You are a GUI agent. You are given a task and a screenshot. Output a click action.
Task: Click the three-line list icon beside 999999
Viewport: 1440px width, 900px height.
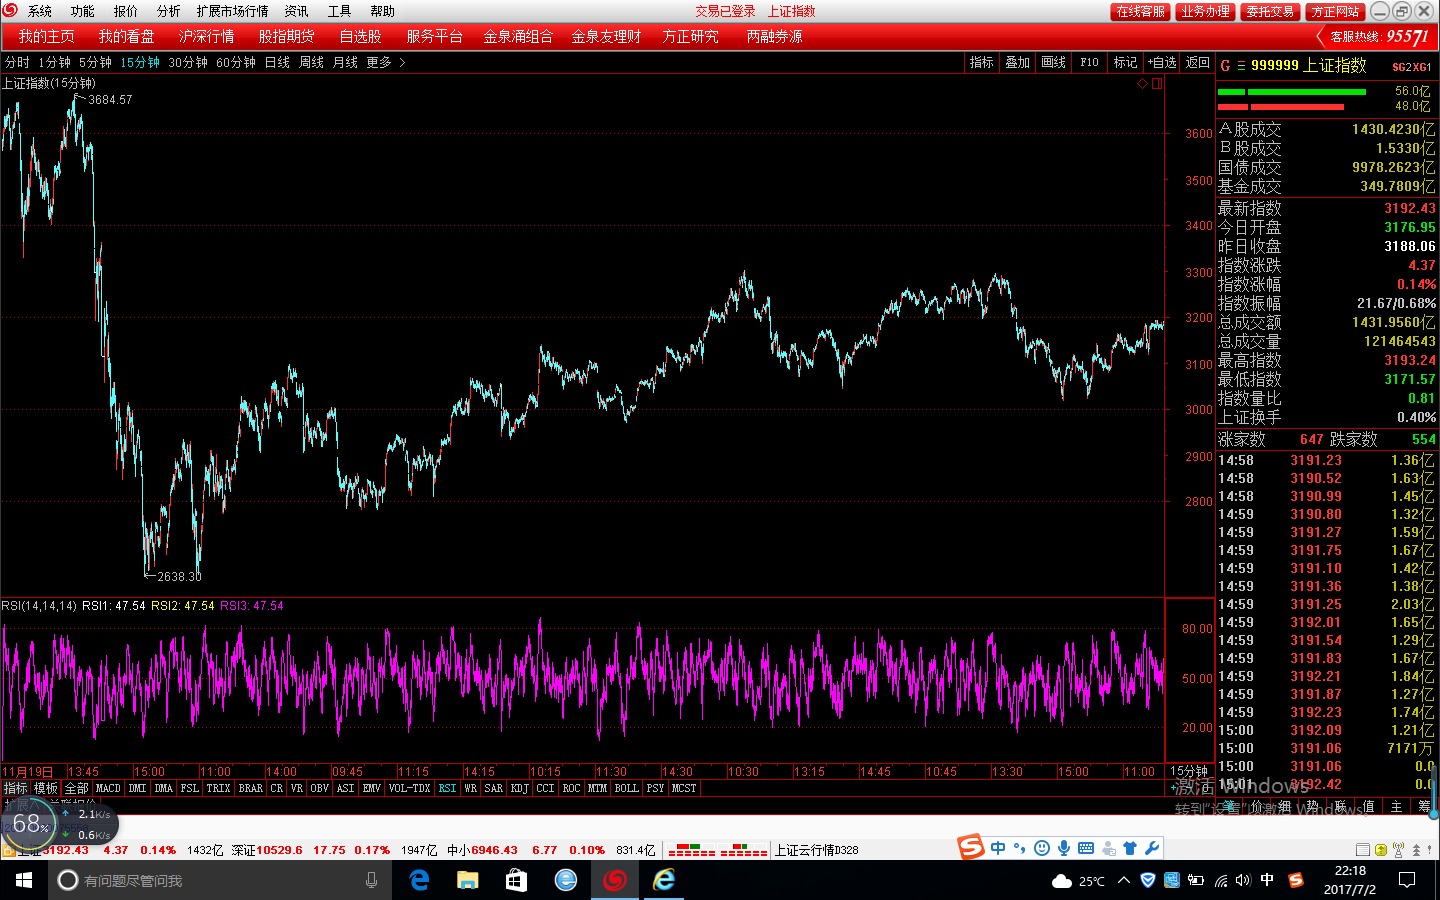pyautogui.click(x=1241, y=65)
